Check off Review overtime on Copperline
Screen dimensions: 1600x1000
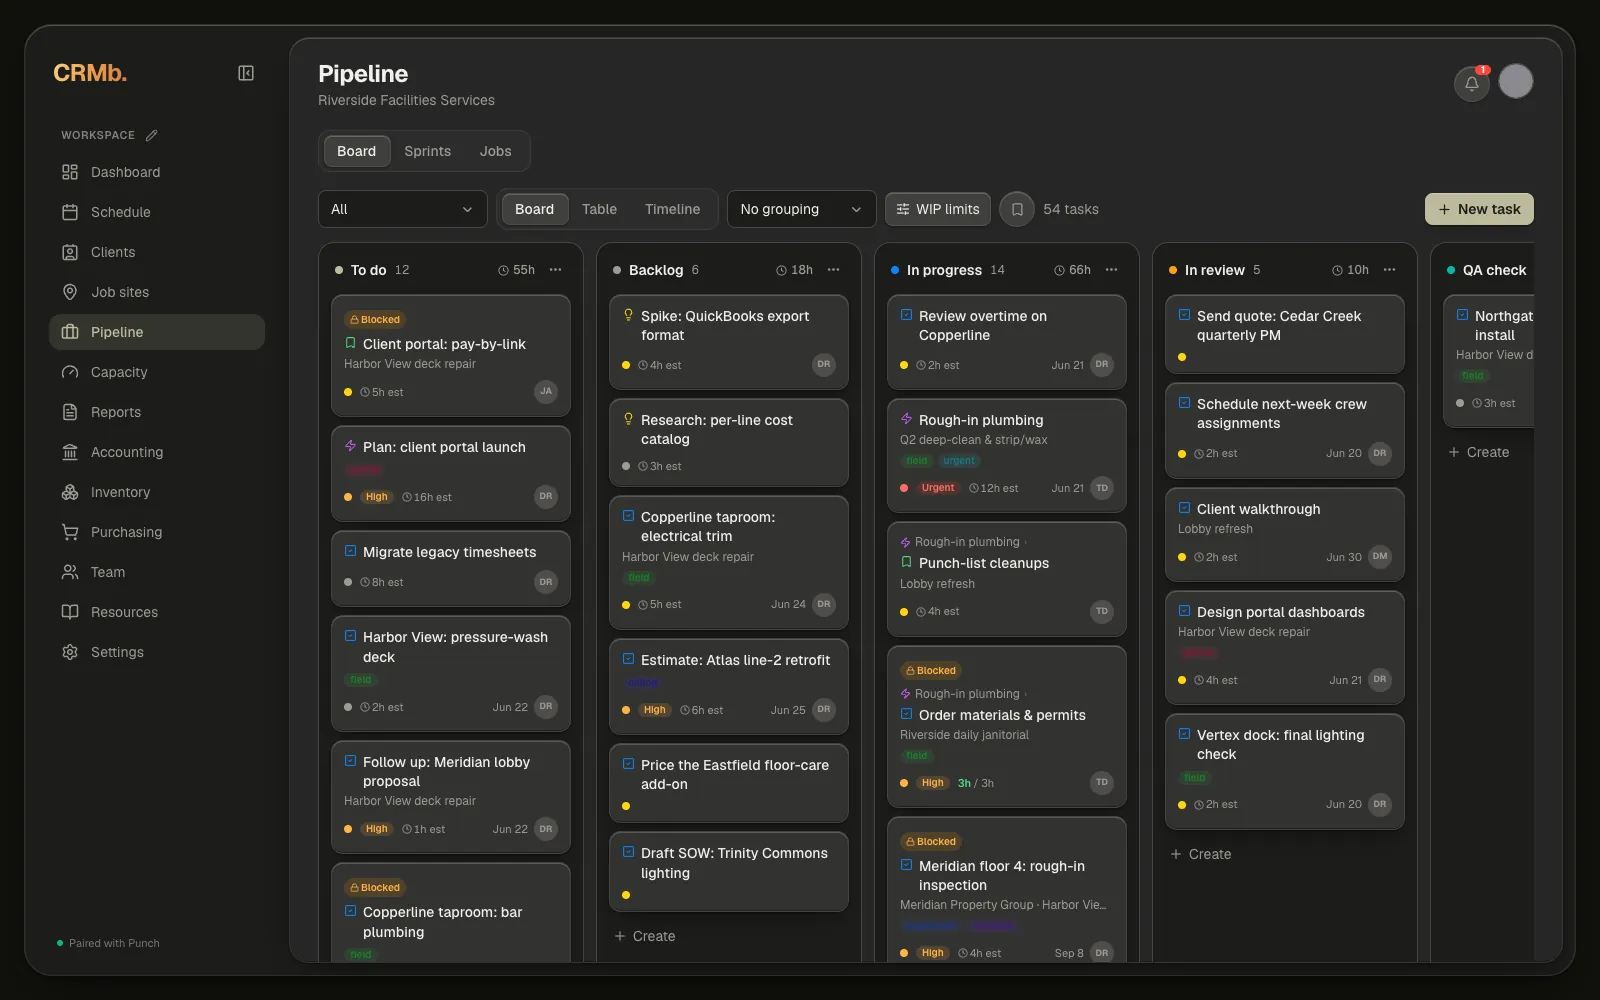(x=906, y=315)
